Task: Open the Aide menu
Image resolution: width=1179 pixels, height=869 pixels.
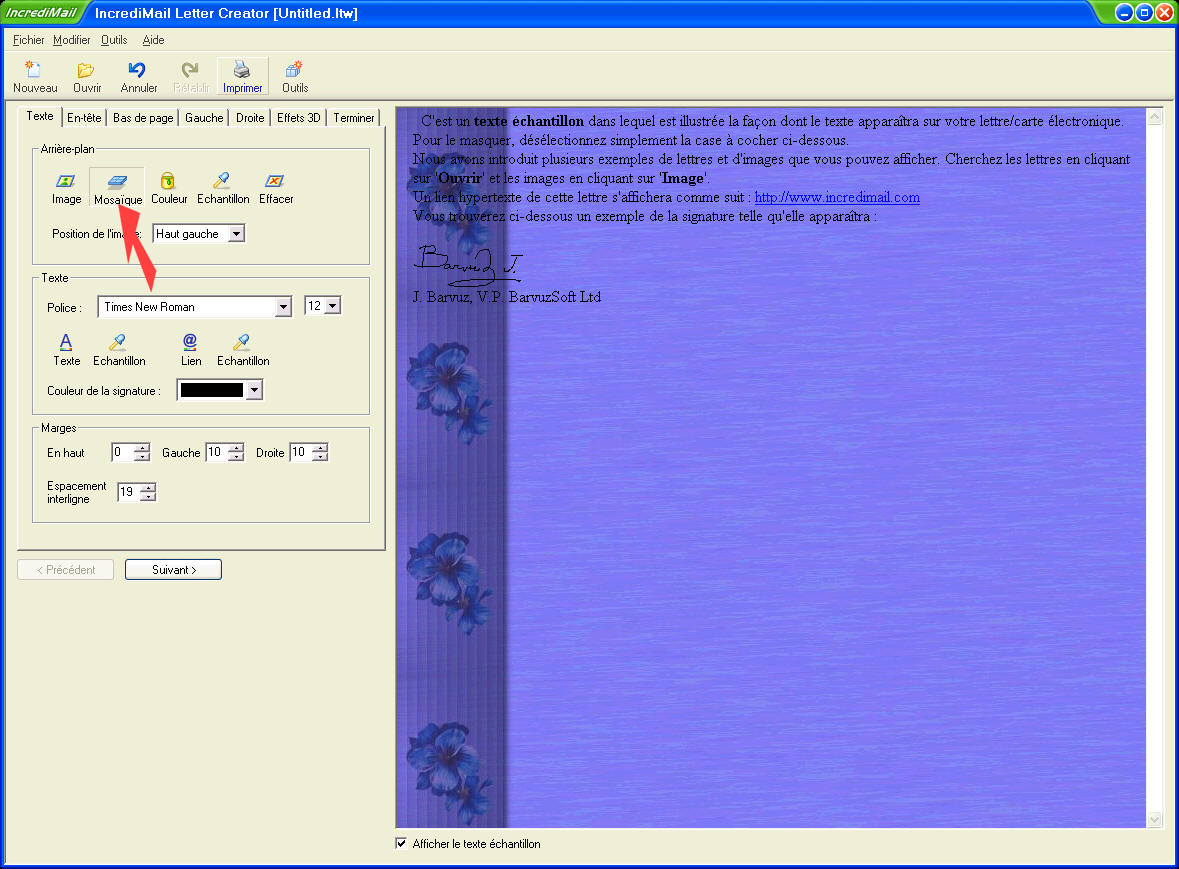Action: click(153, 40)
